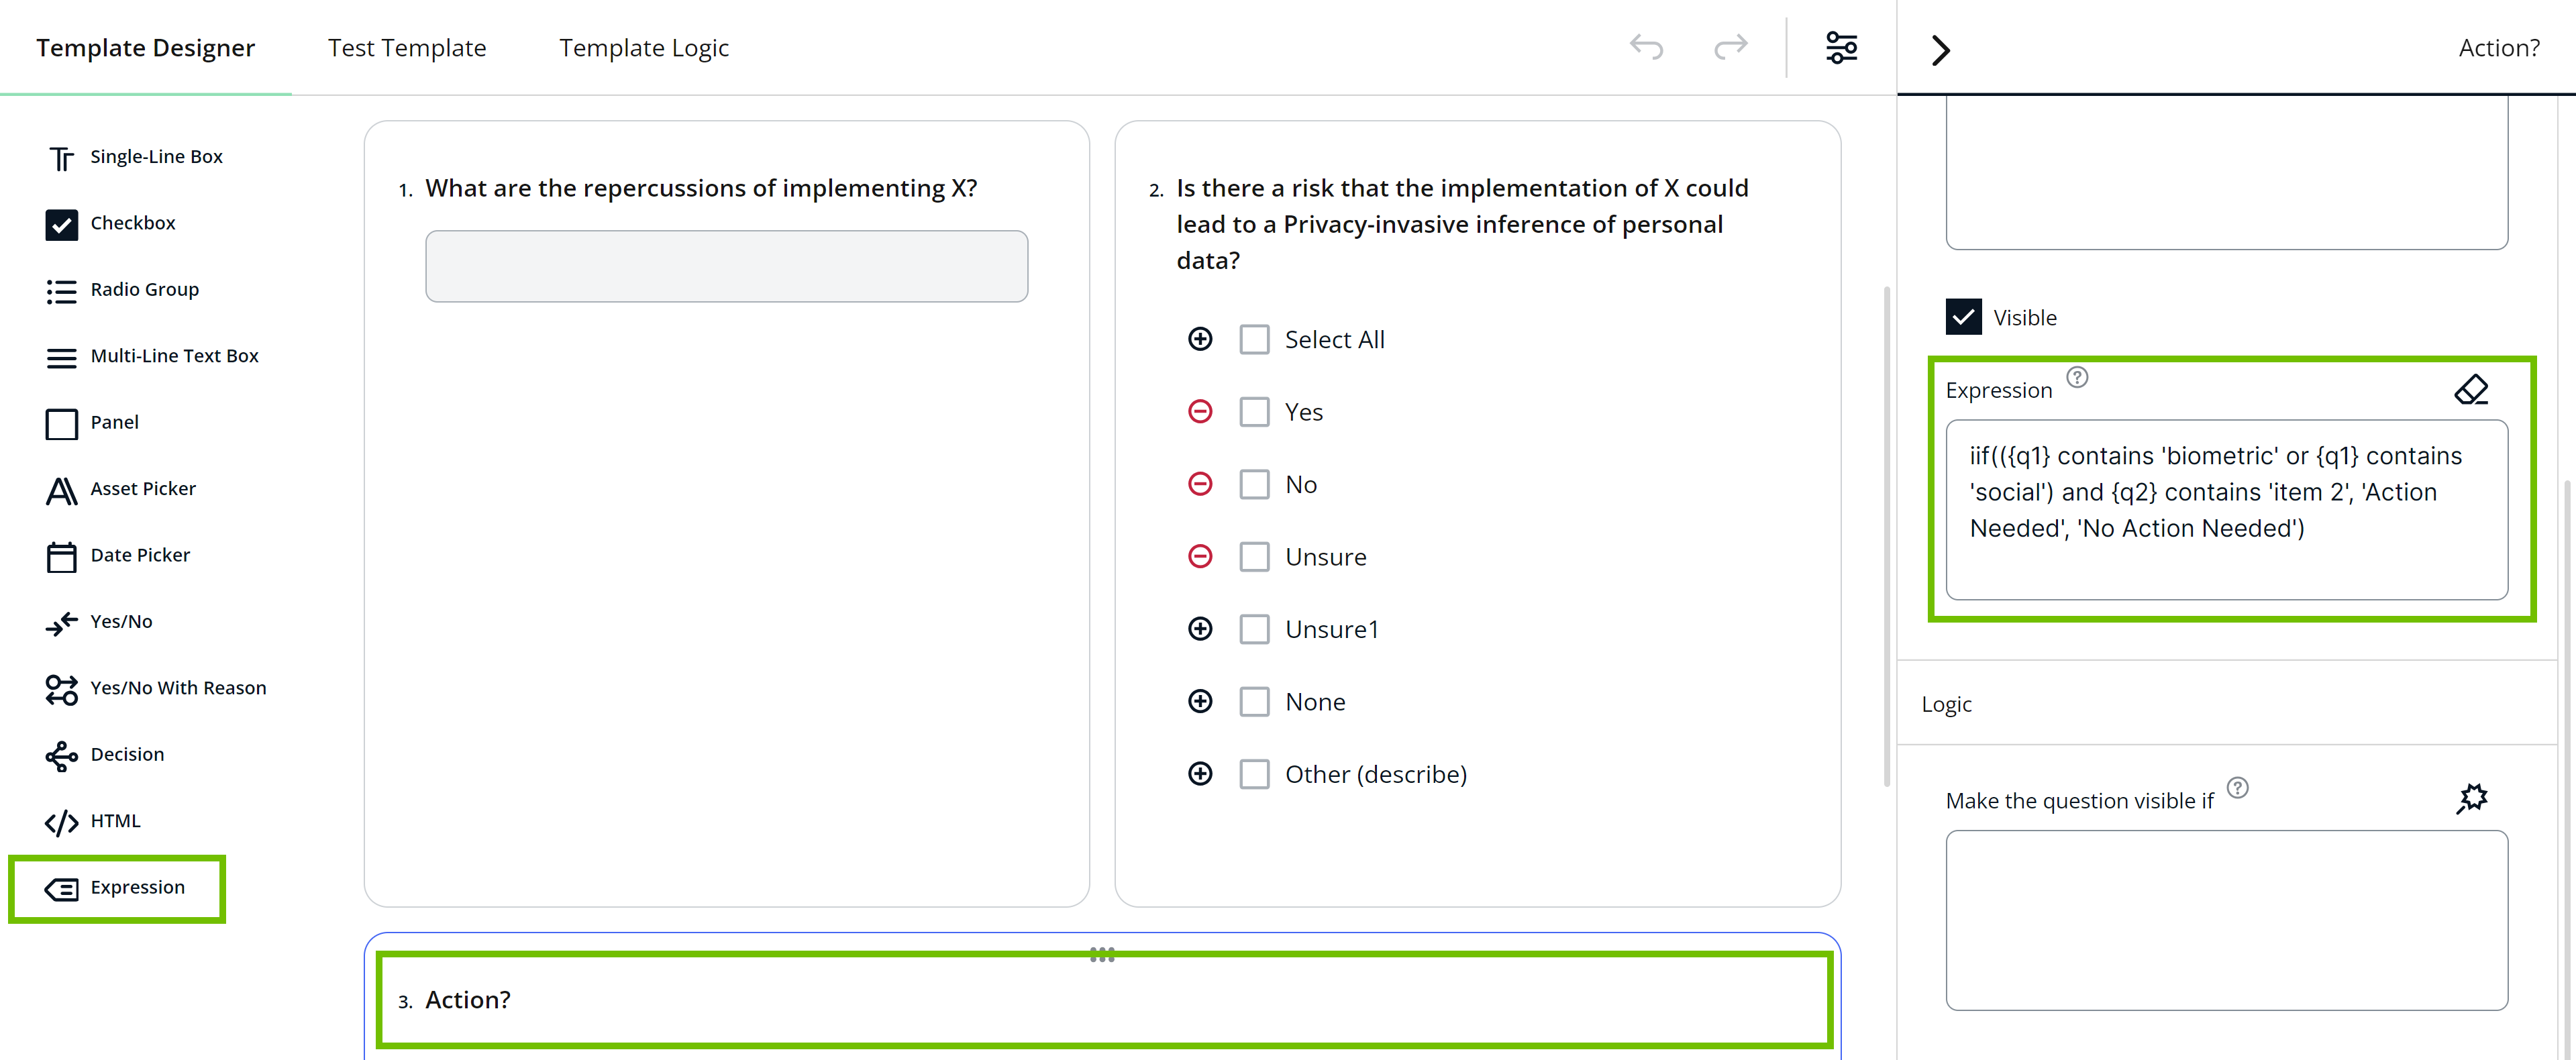The image size is (2576, 1060).
Task: Add a choice below None using plus icon
Action: pos(1199,701)
